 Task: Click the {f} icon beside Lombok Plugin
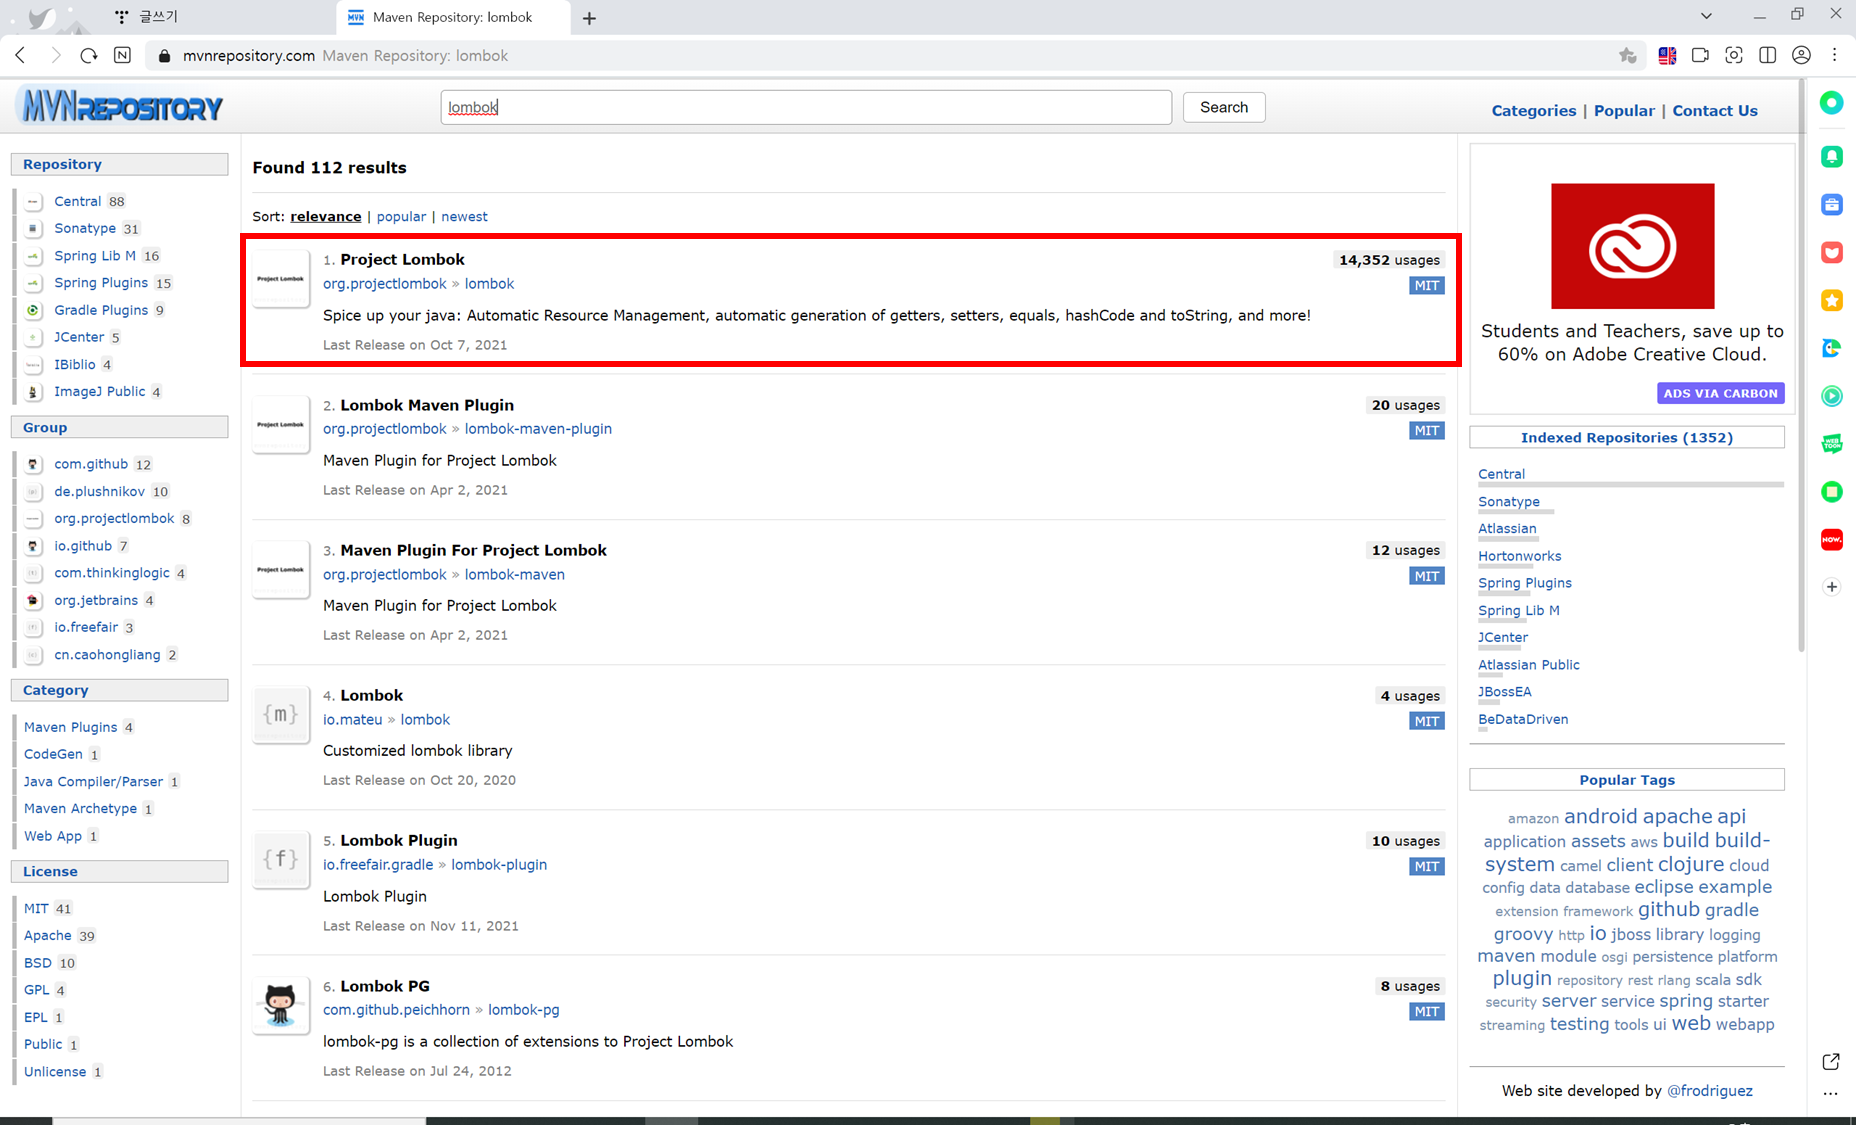pyautogui.click(x=281, y=859)
